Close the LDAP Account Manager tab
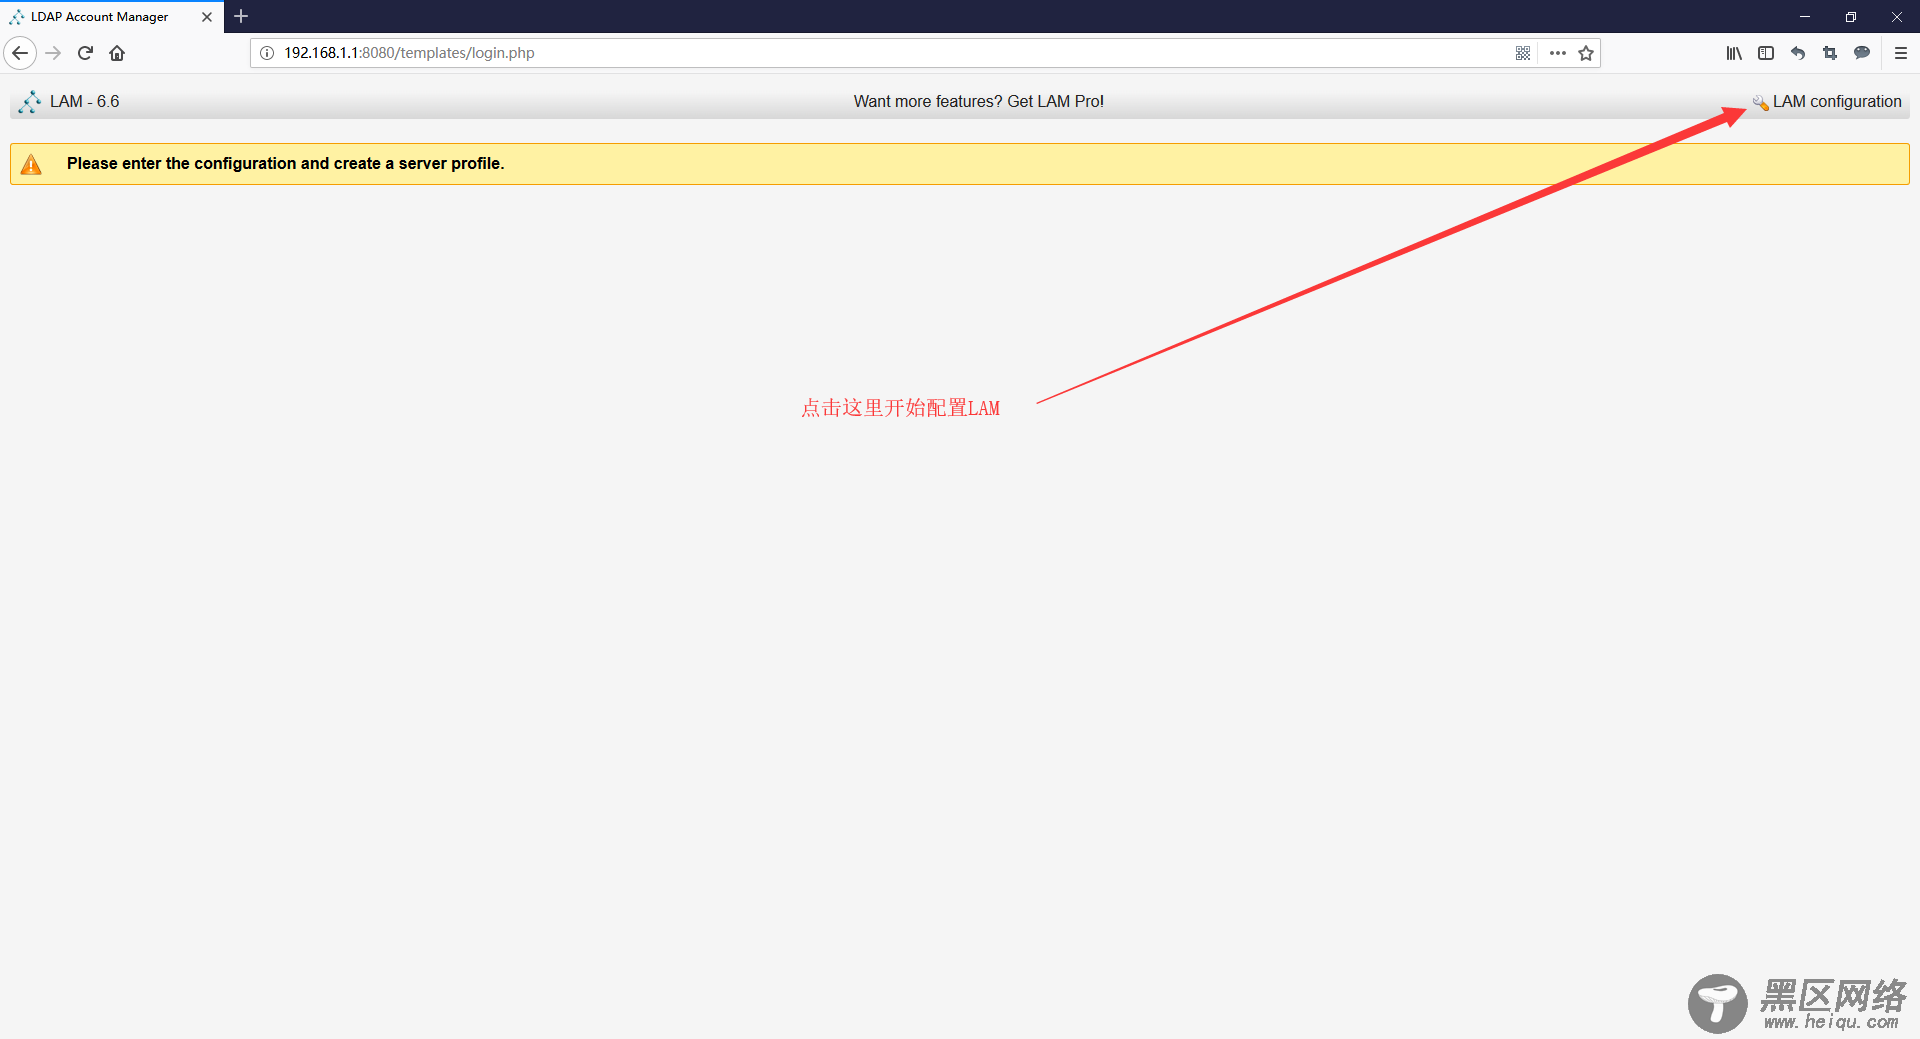Screen dimensions: 1920x1039 207,17
